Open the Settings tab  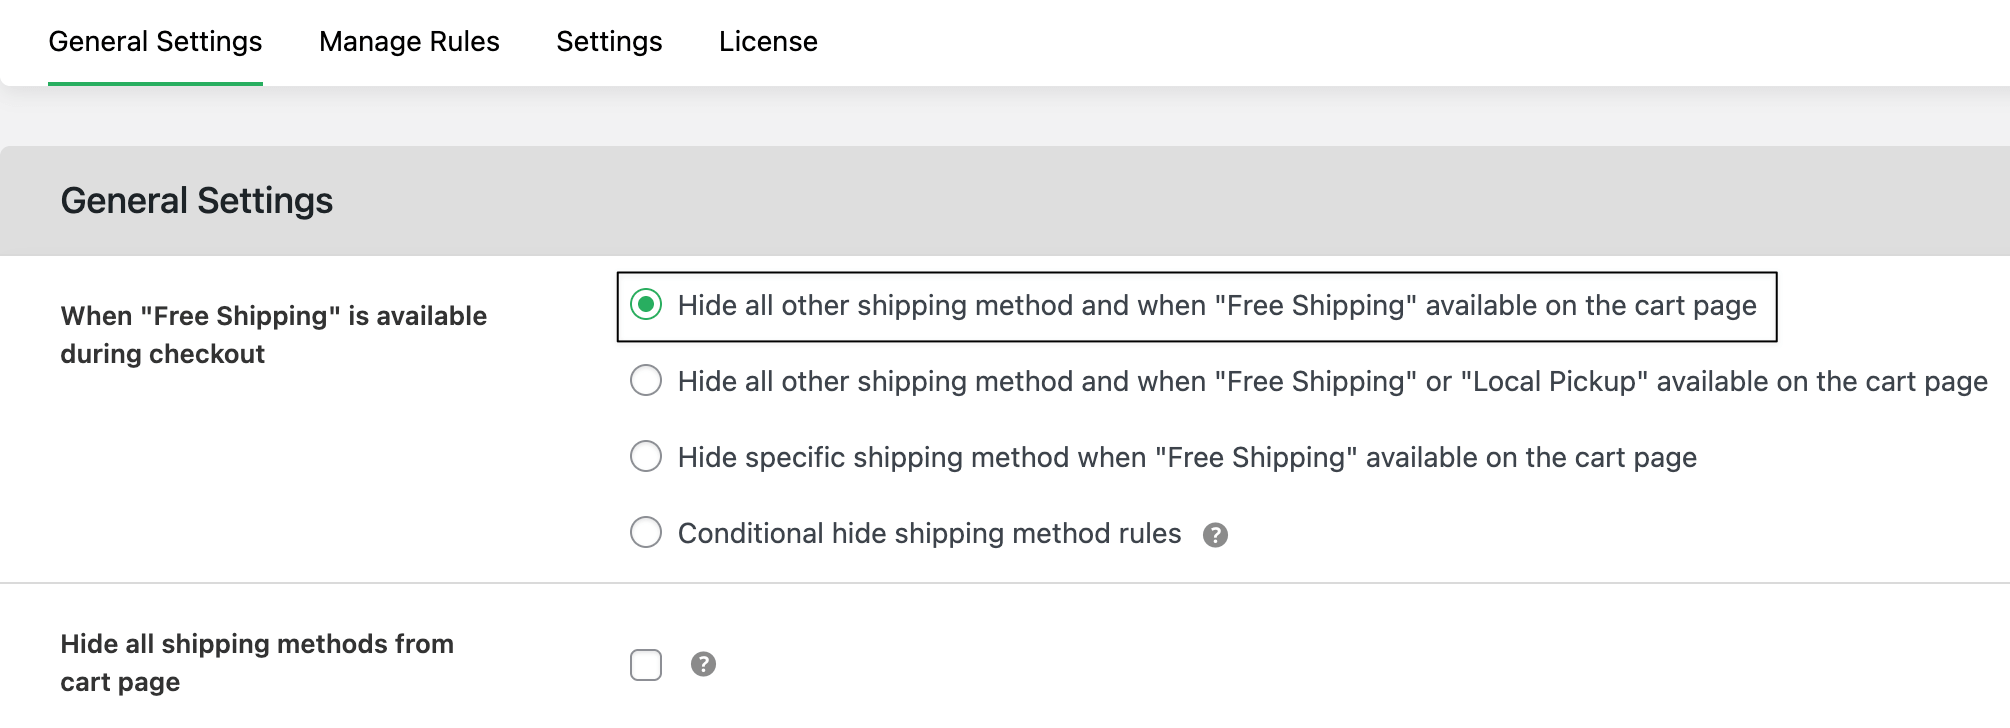(x=608, y=41)
